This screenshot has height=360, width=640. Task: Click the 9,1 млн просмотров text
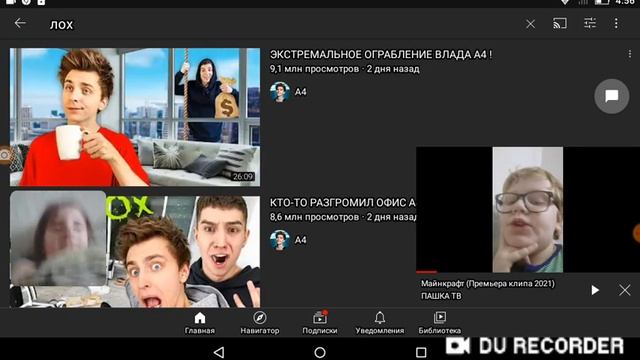point(314,69)
